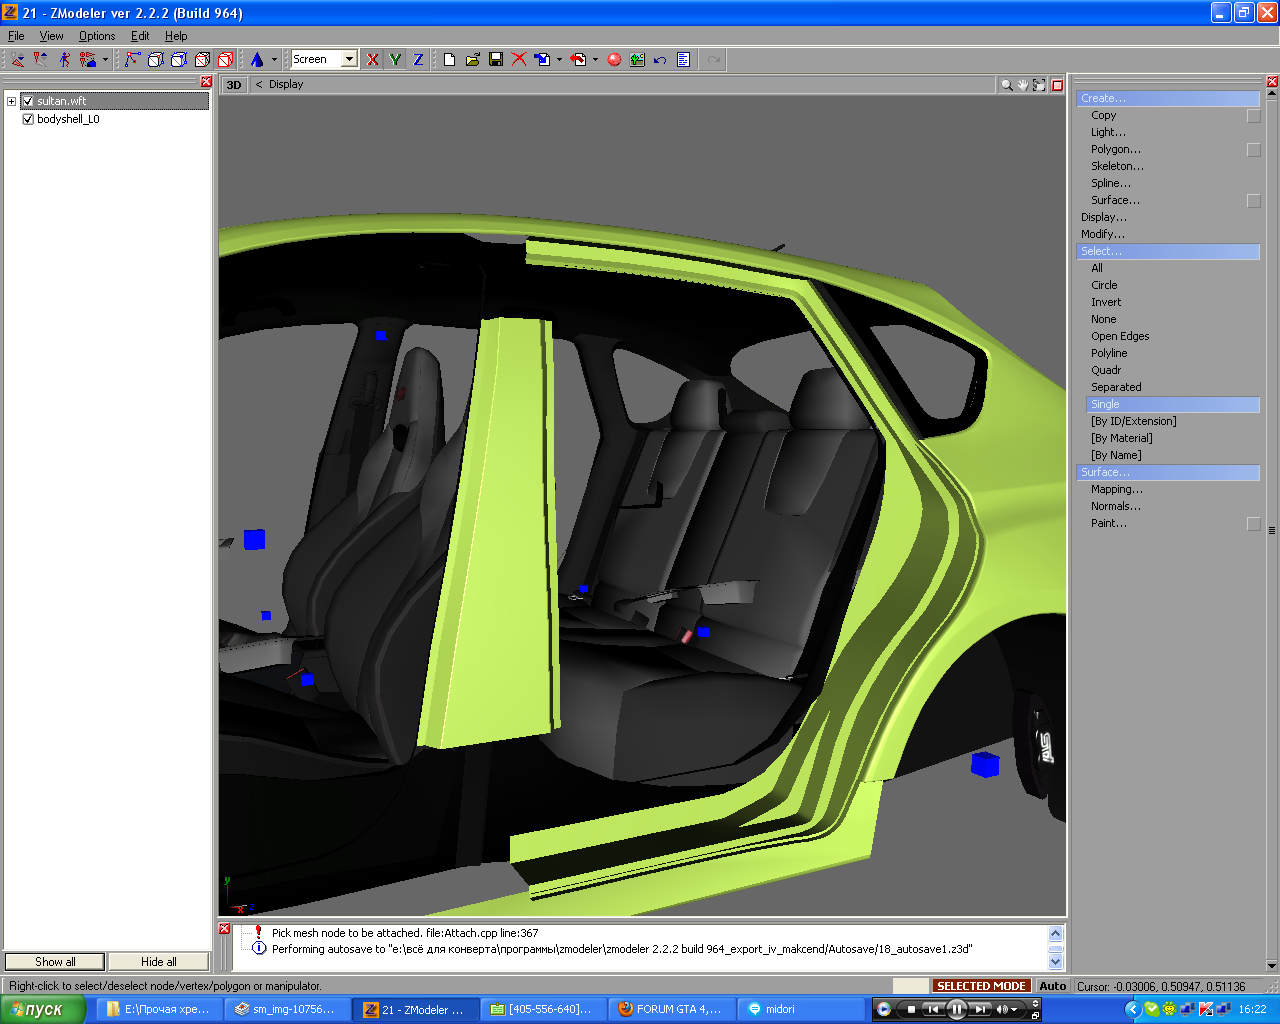Click the undo arrow icon

click(x=660, y=60)
